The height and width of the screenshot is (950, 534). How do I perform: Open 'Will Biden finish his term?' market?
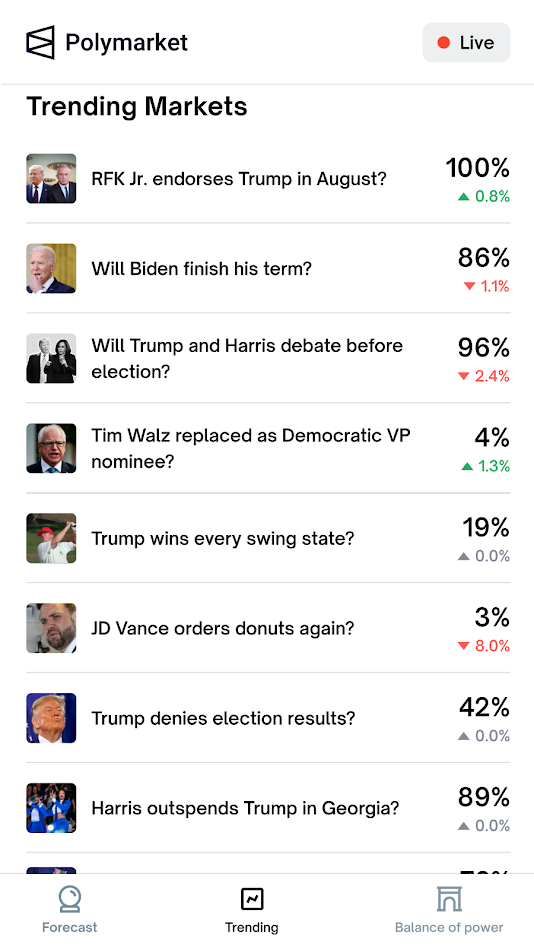point(268,268)
